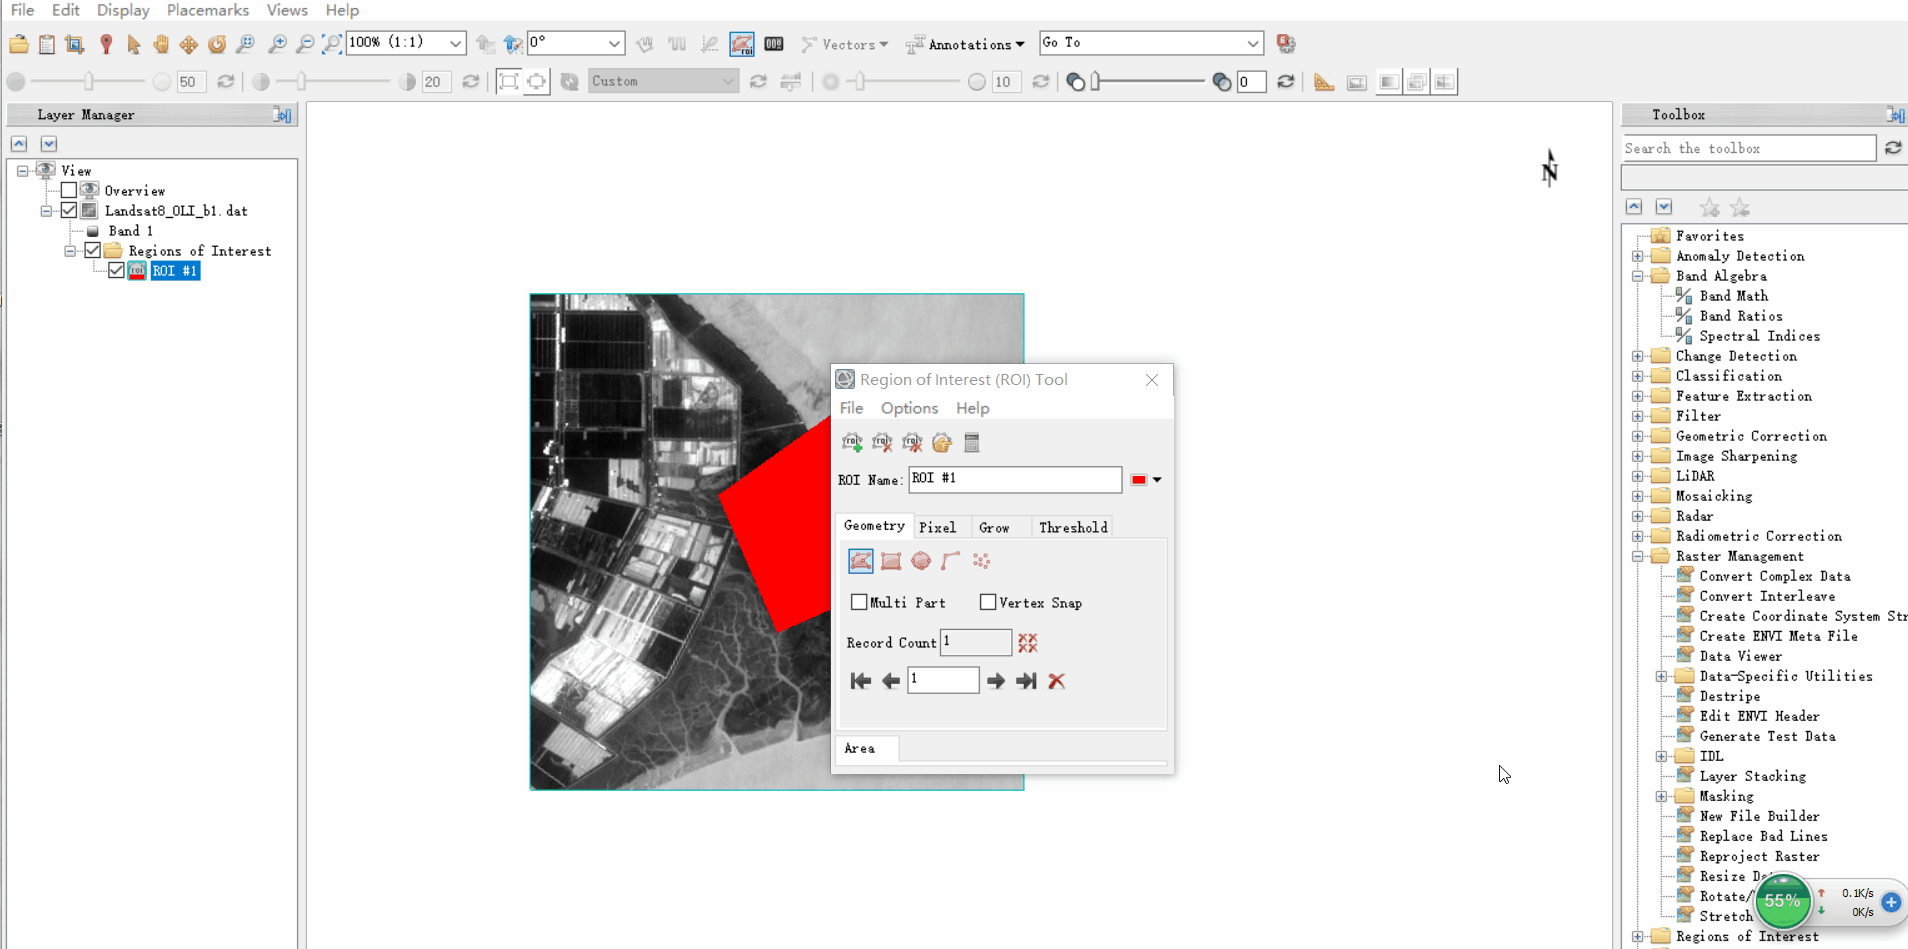Click the Remove All ROIs icon
The image size is (1908, 949).
click(912, 442)
